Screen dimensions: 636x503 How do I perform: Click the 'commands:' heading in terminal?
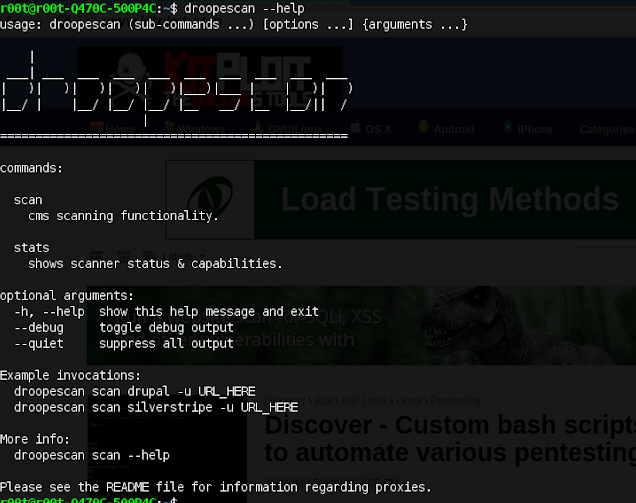(x=31, y=168)
